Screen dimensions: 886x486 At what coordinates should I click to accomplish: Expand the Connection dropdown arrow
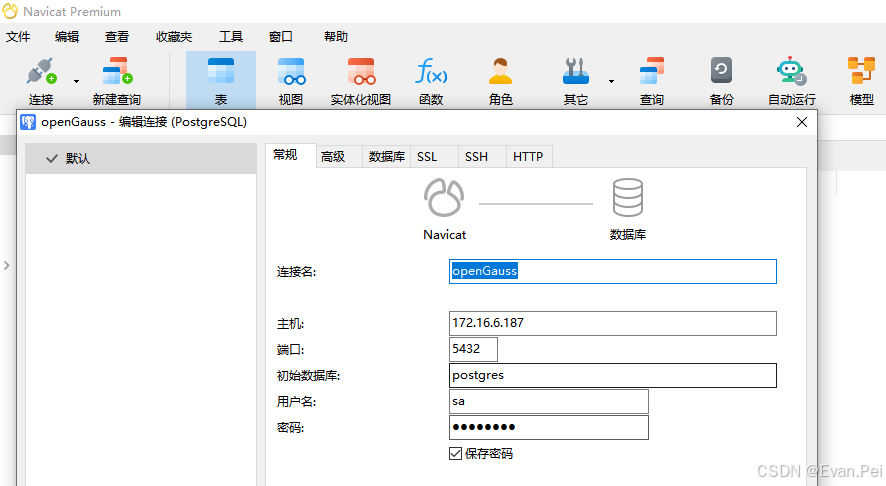[76, 81]
